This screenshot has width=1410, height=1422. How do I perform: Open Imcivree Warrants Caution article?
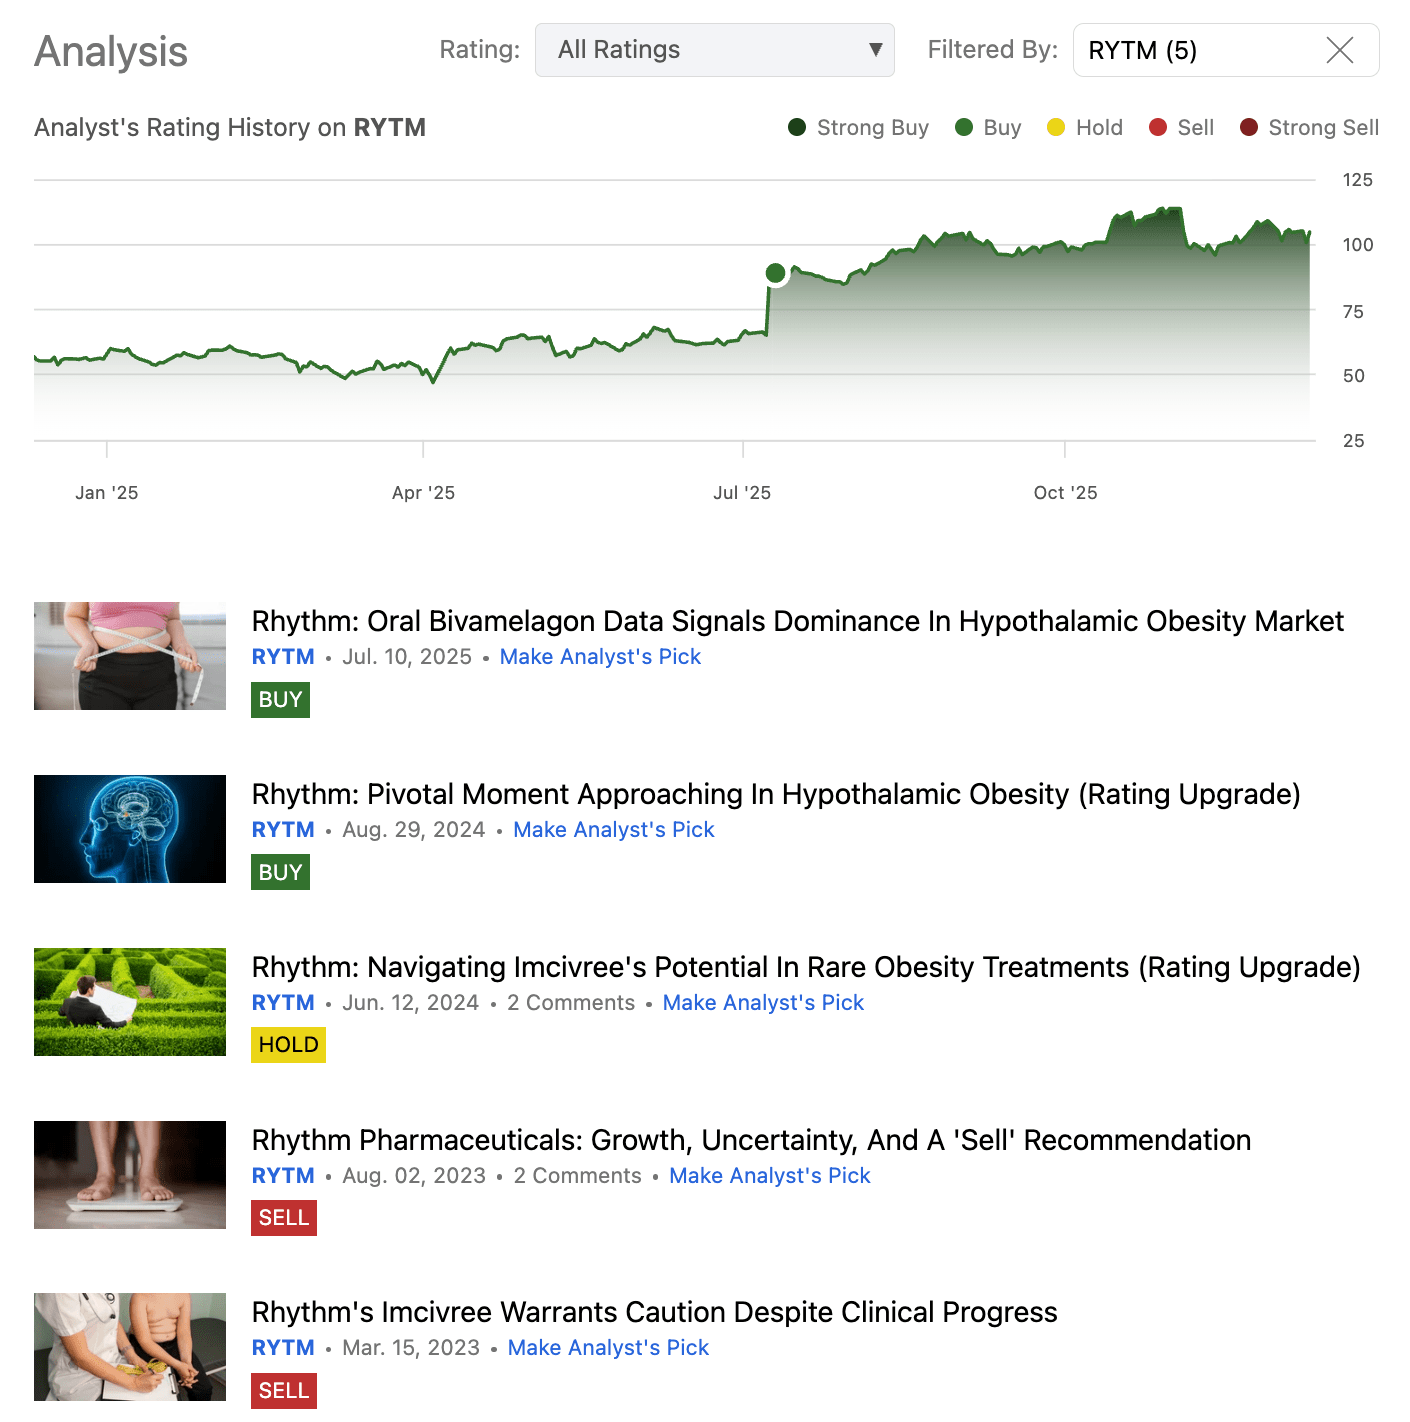tap(654, 1312)
